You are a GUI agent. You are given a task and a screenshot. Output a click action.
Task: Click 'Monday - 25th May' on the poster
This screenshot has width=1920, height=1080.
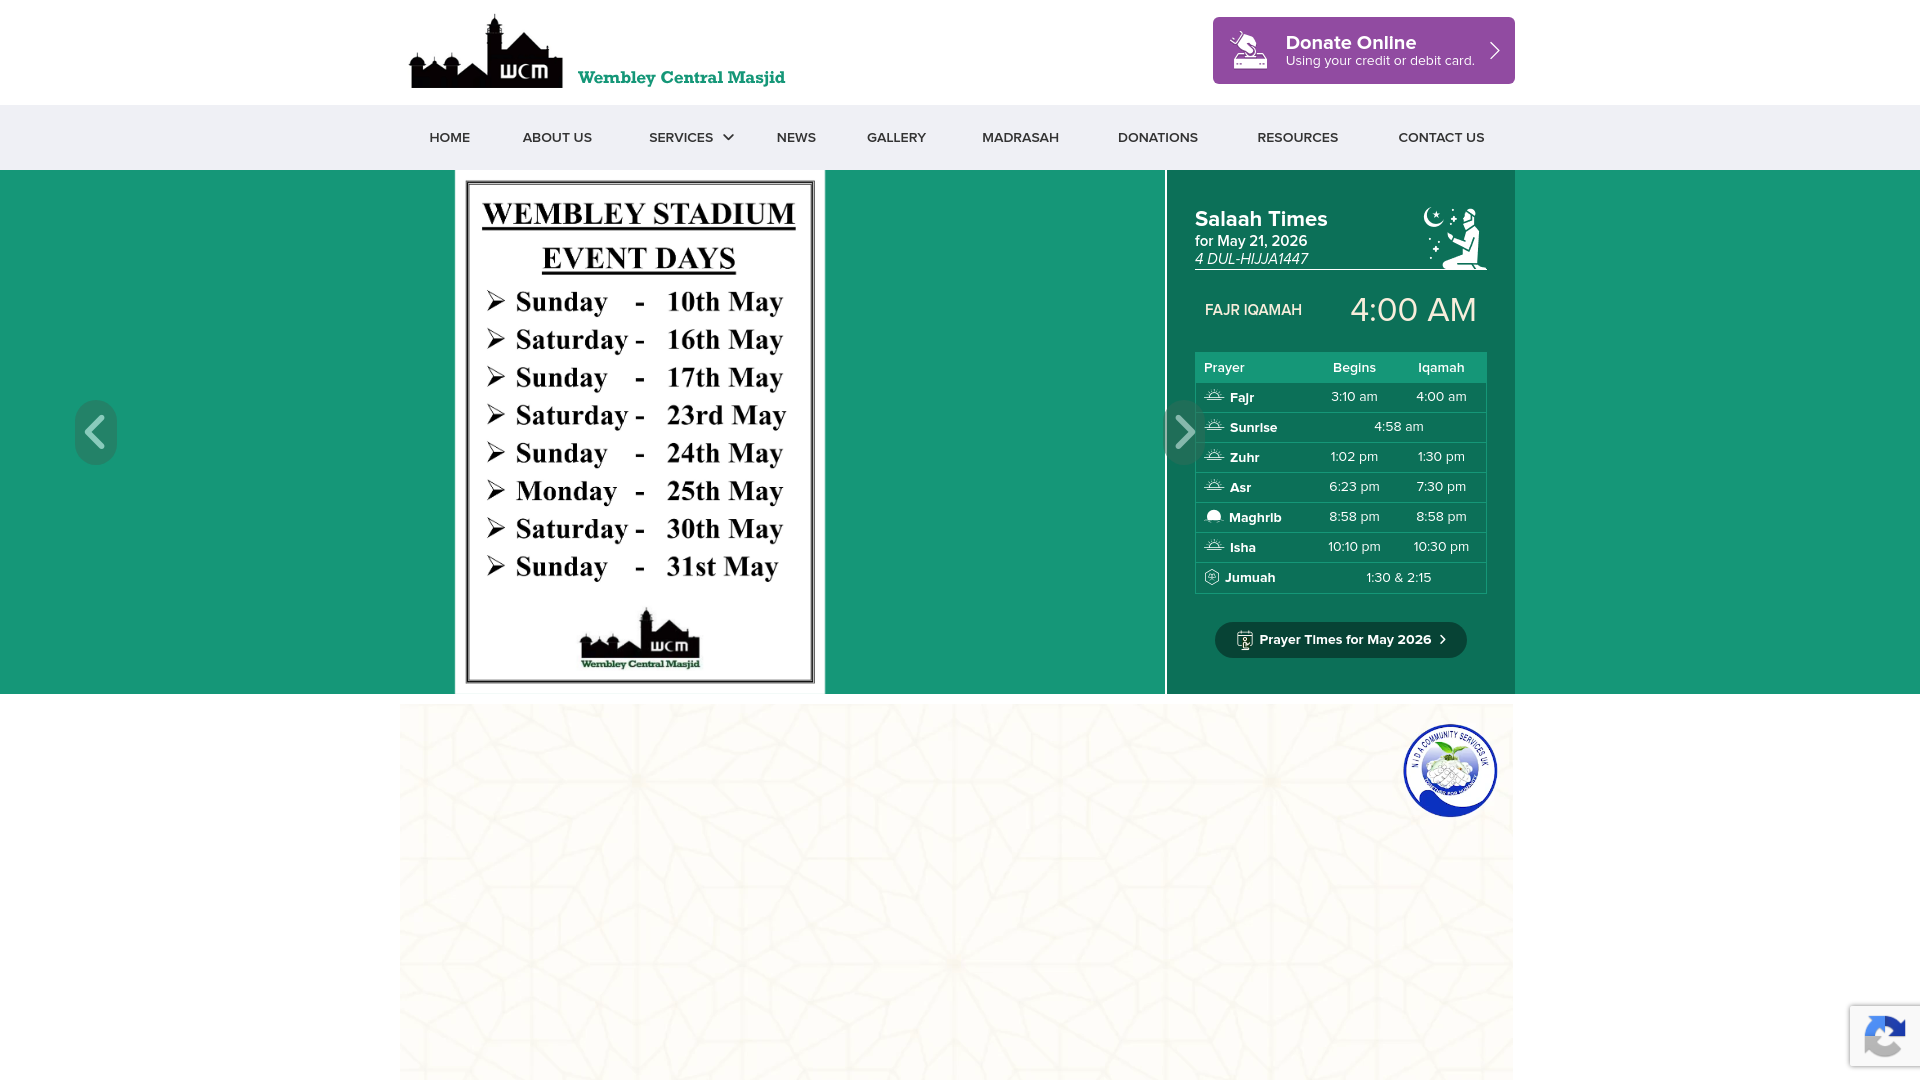pos(636,491)
